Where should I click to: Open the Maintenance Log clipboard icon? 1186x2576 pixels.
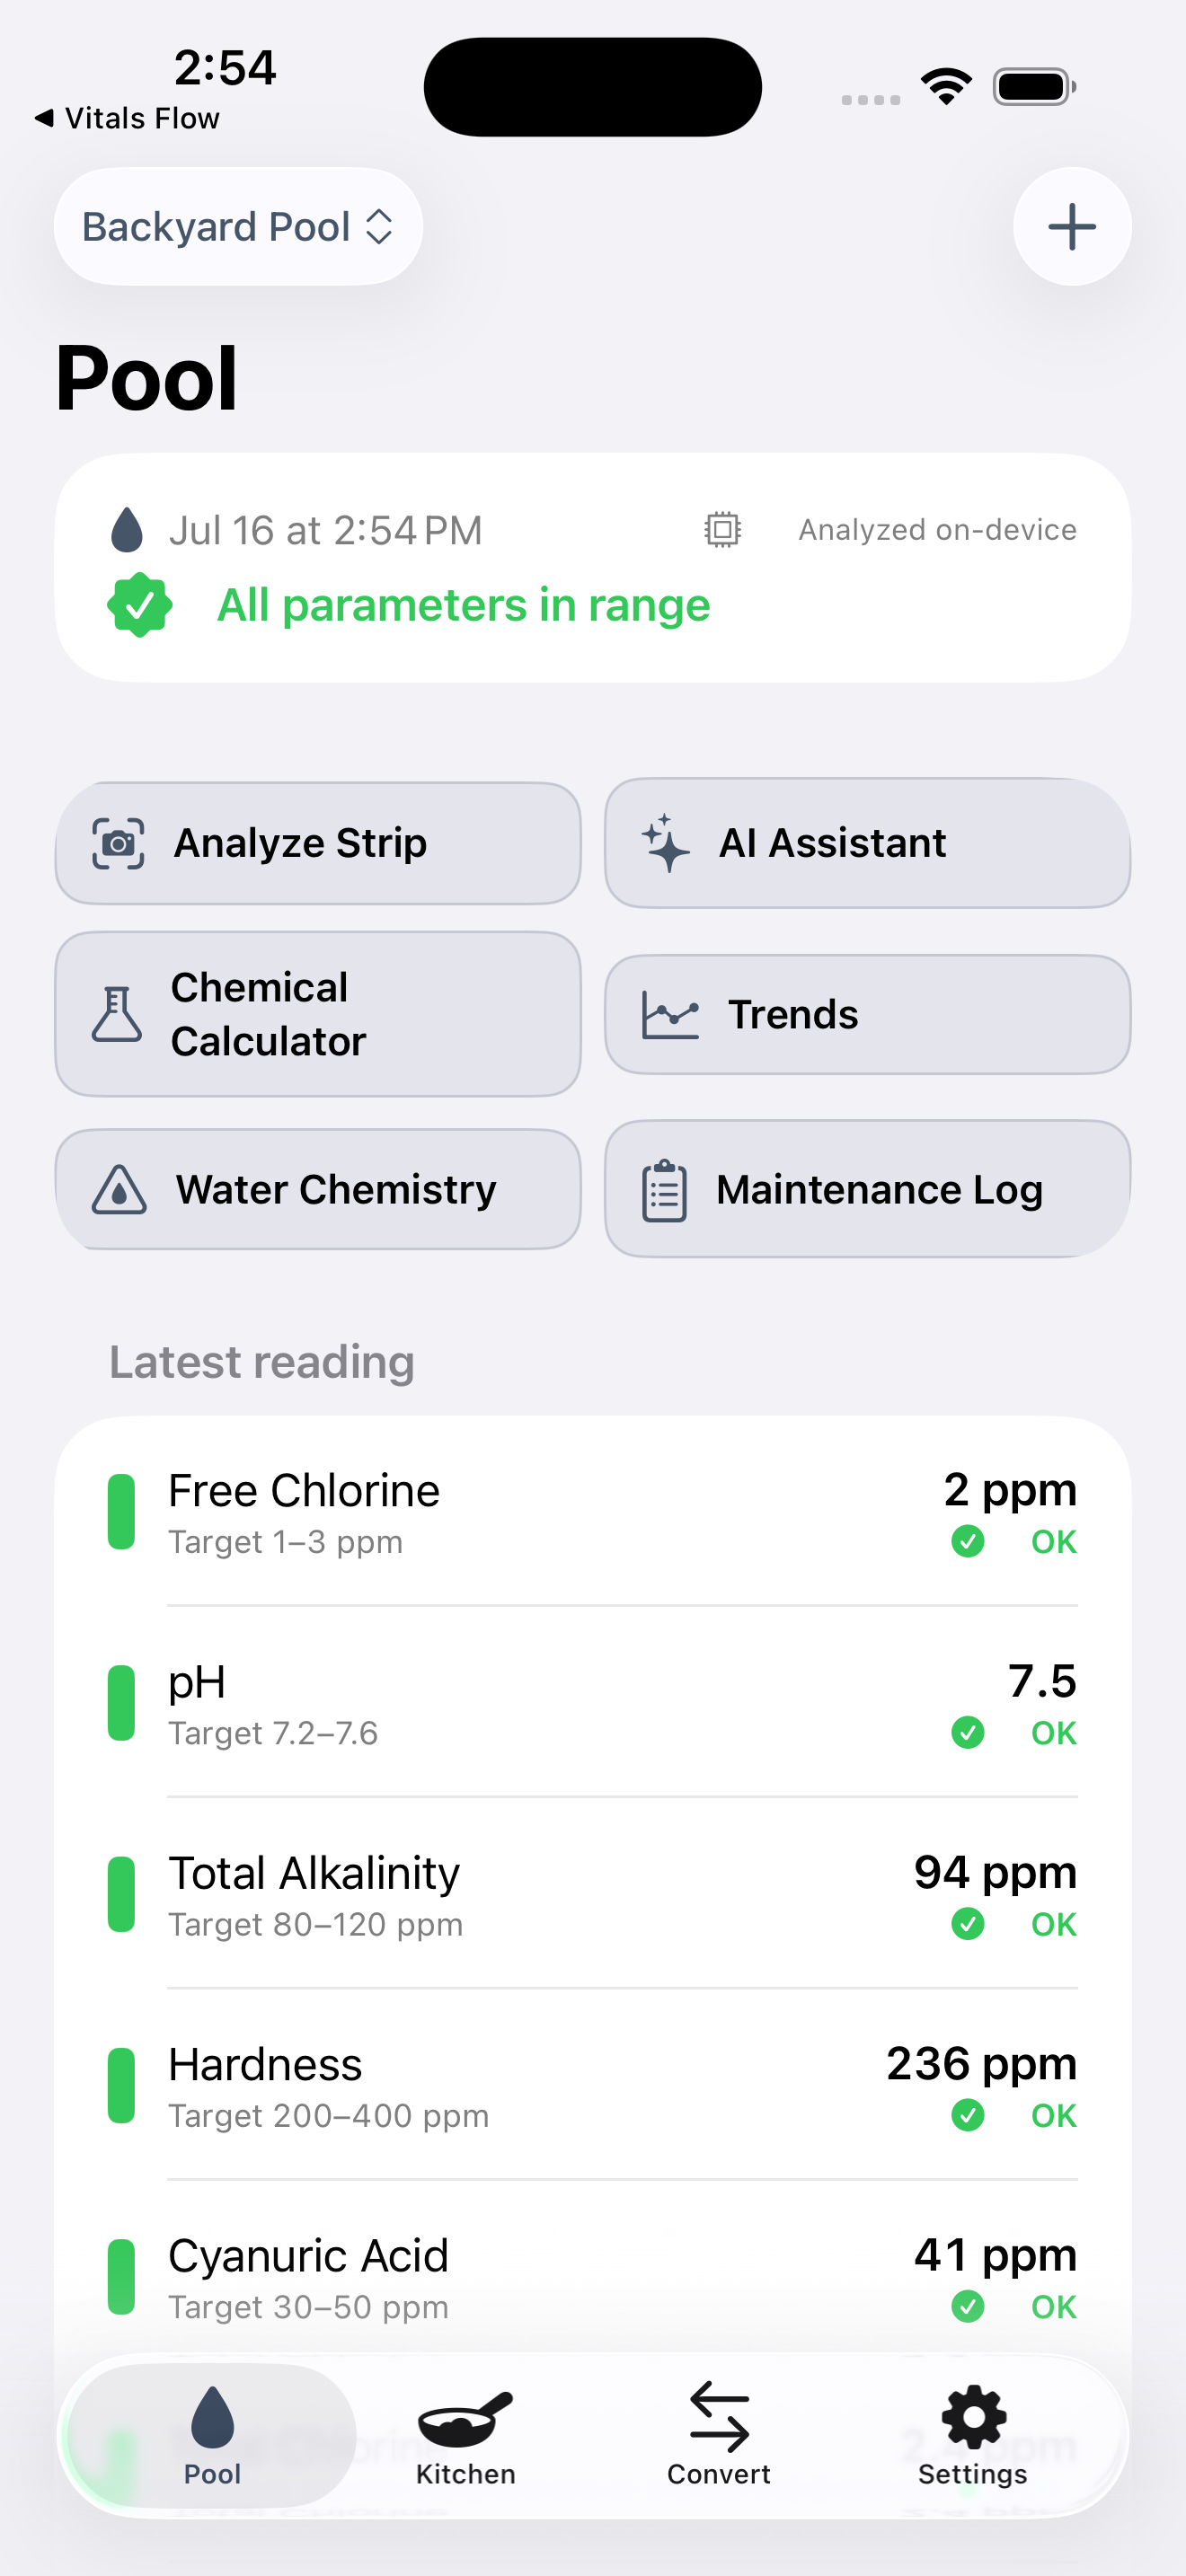click(664, 1190)
